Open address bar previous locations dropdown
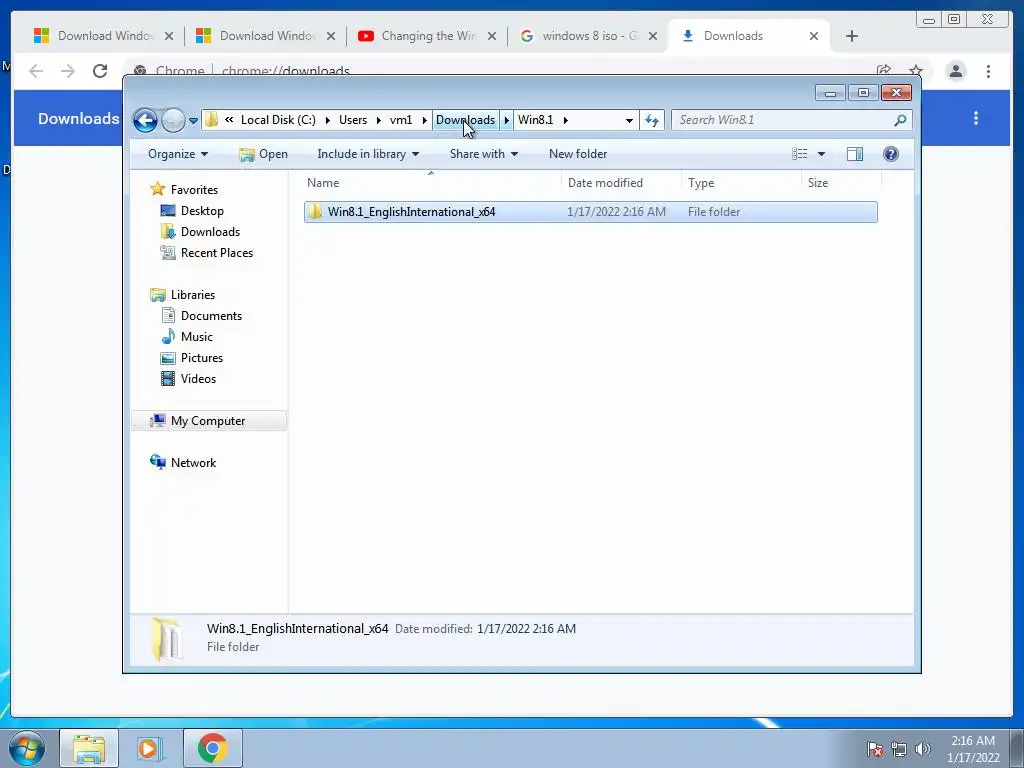This screenshot has height=768, width=1024. coord(629,120)
